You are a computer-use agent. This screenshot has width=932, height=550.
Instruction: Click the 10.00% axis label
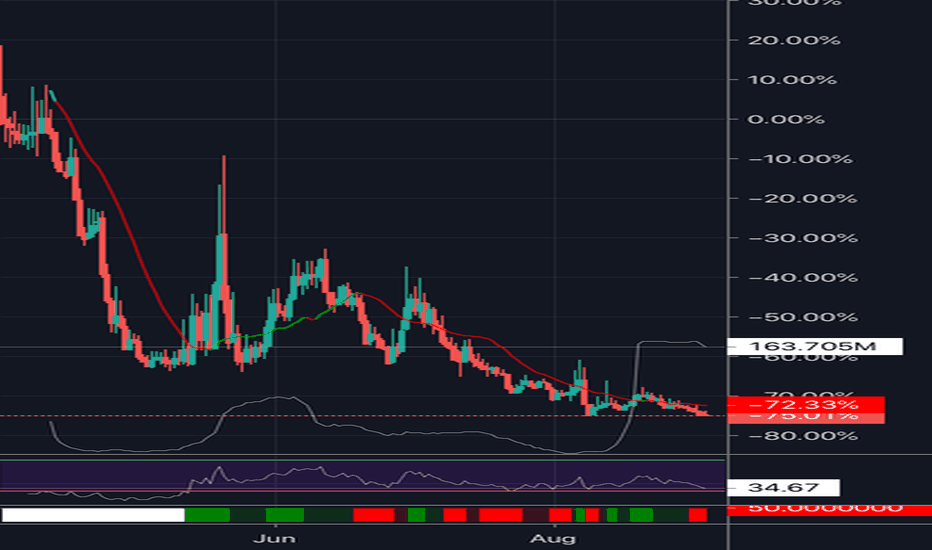pyautogui.click(x=792, y=80)
